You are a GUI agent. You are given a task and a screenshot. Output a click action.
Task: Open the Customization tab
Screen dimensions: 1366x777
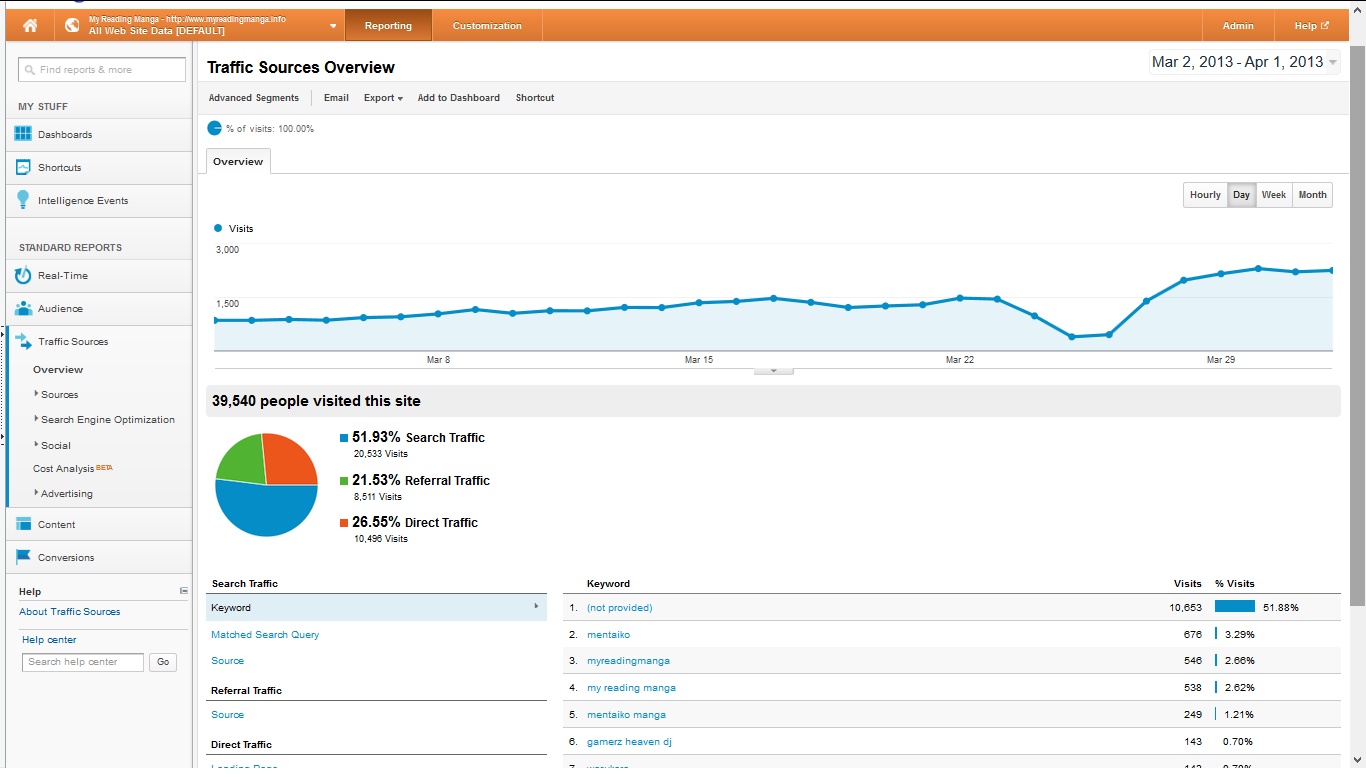pyautogui.click(x=487, y=26)
